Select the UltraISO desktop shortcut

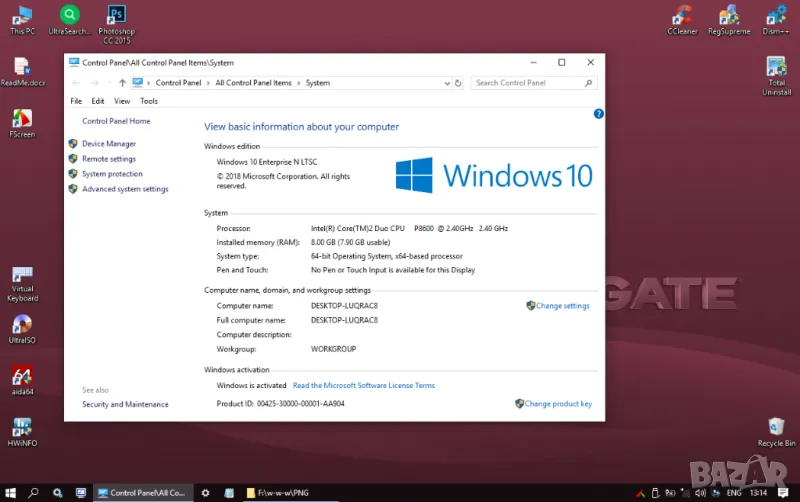point(22,326)
